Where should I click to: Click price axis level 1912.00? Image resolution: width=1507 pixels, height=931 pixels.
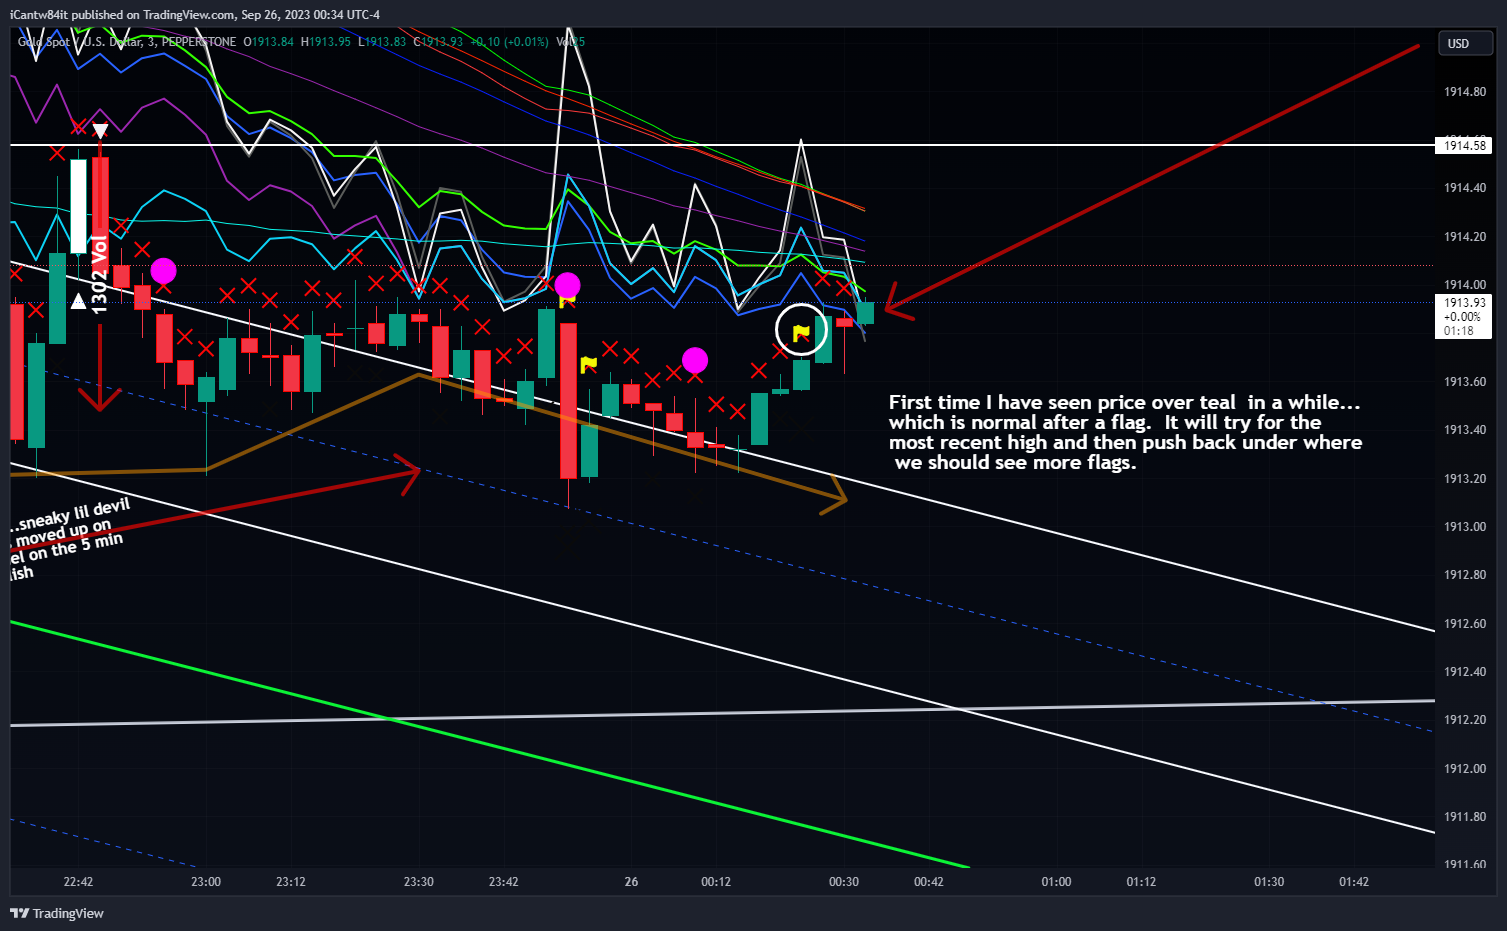click(1464, 769)
